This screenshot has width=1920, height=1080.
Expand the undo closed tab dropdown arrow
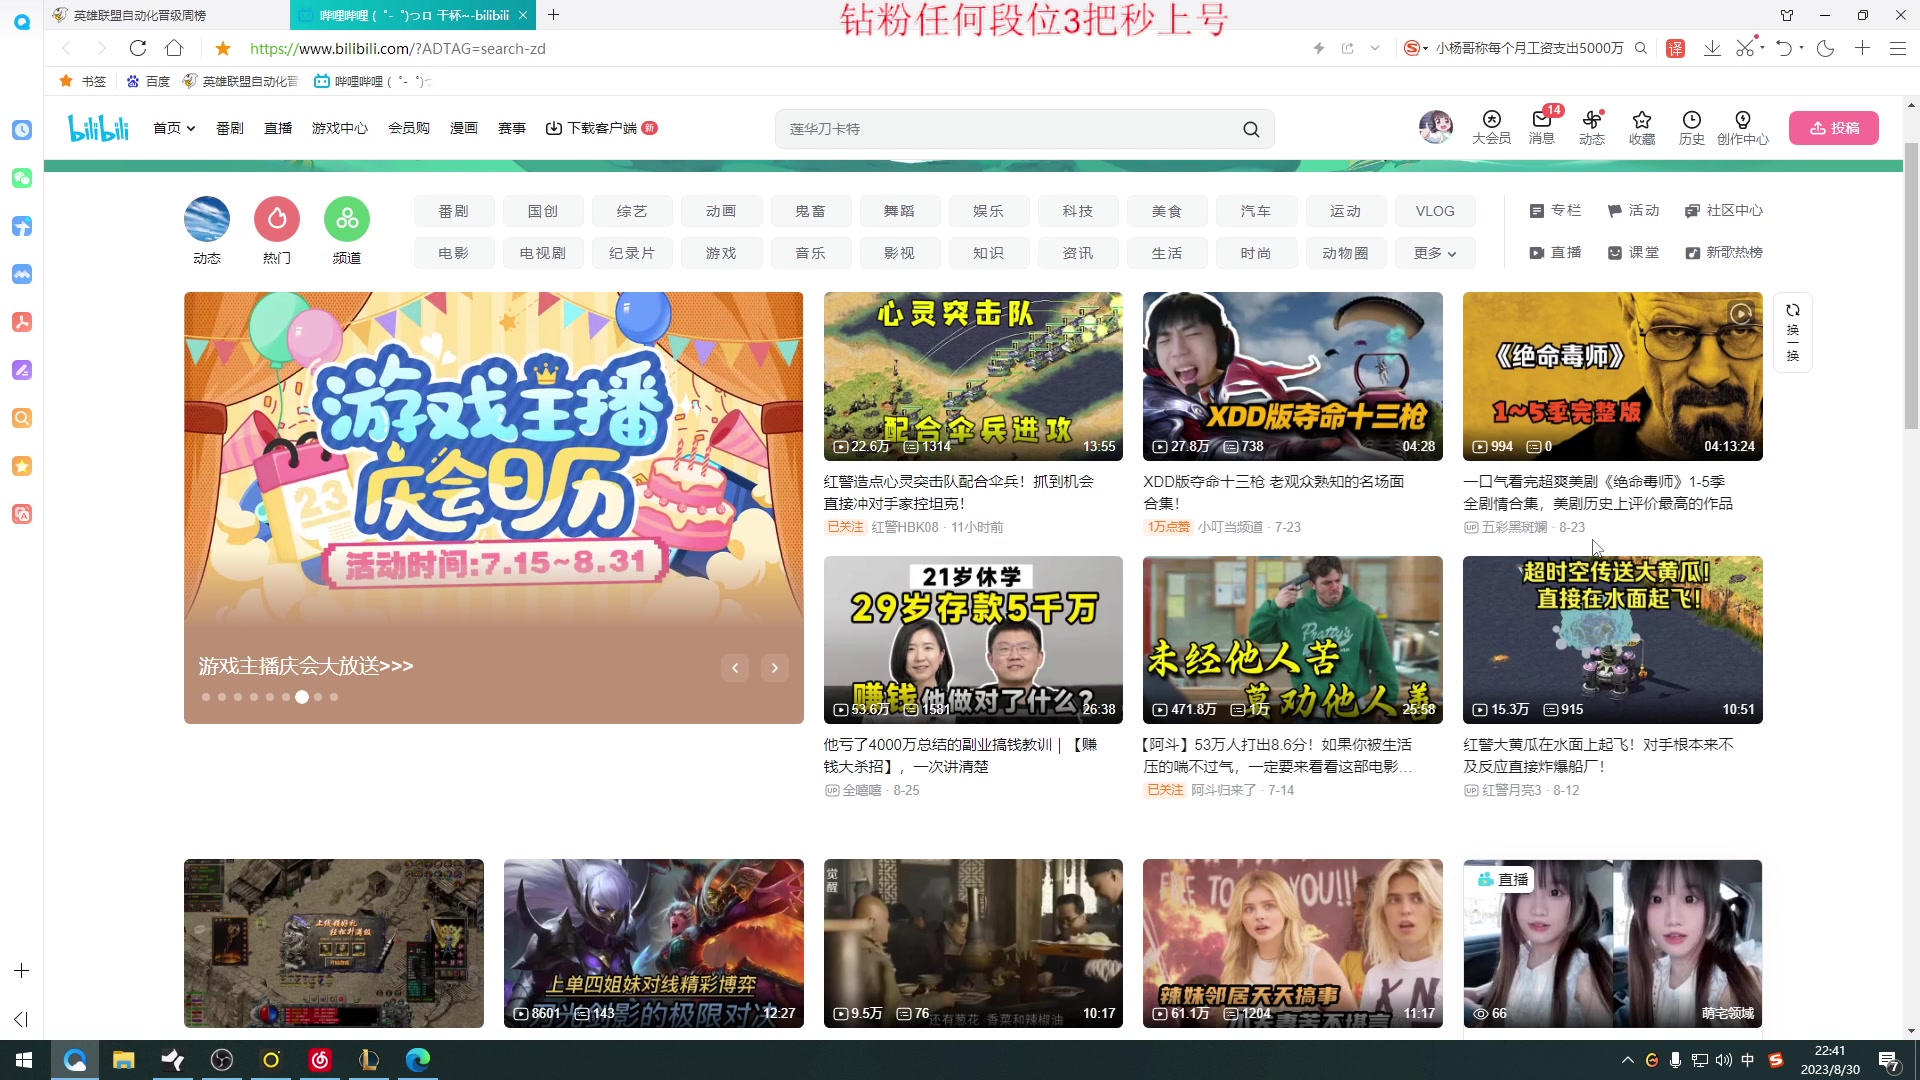[1801, 48]
